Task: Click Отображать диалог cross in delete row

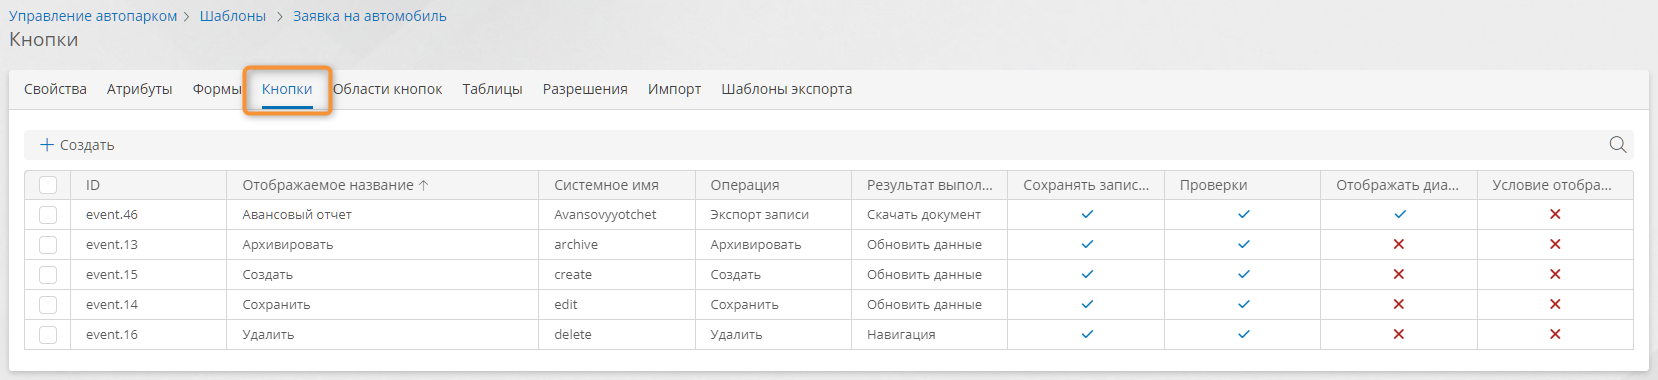Action: [x=1399, y=334]
